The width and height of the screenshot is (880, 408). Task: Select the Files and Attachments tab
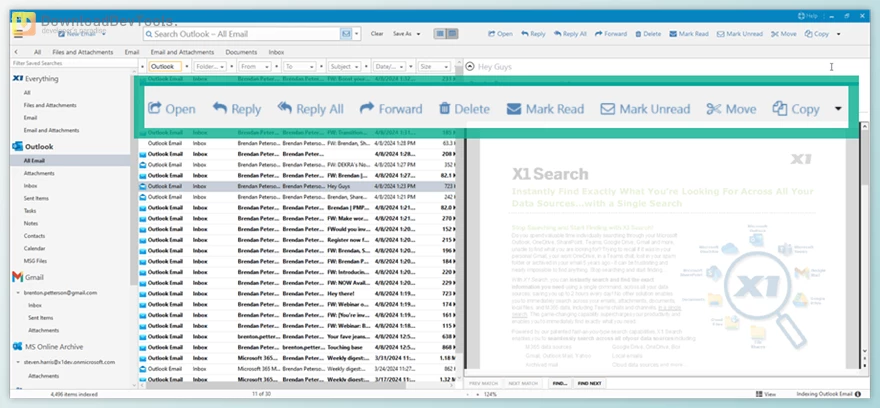[82, 52]
